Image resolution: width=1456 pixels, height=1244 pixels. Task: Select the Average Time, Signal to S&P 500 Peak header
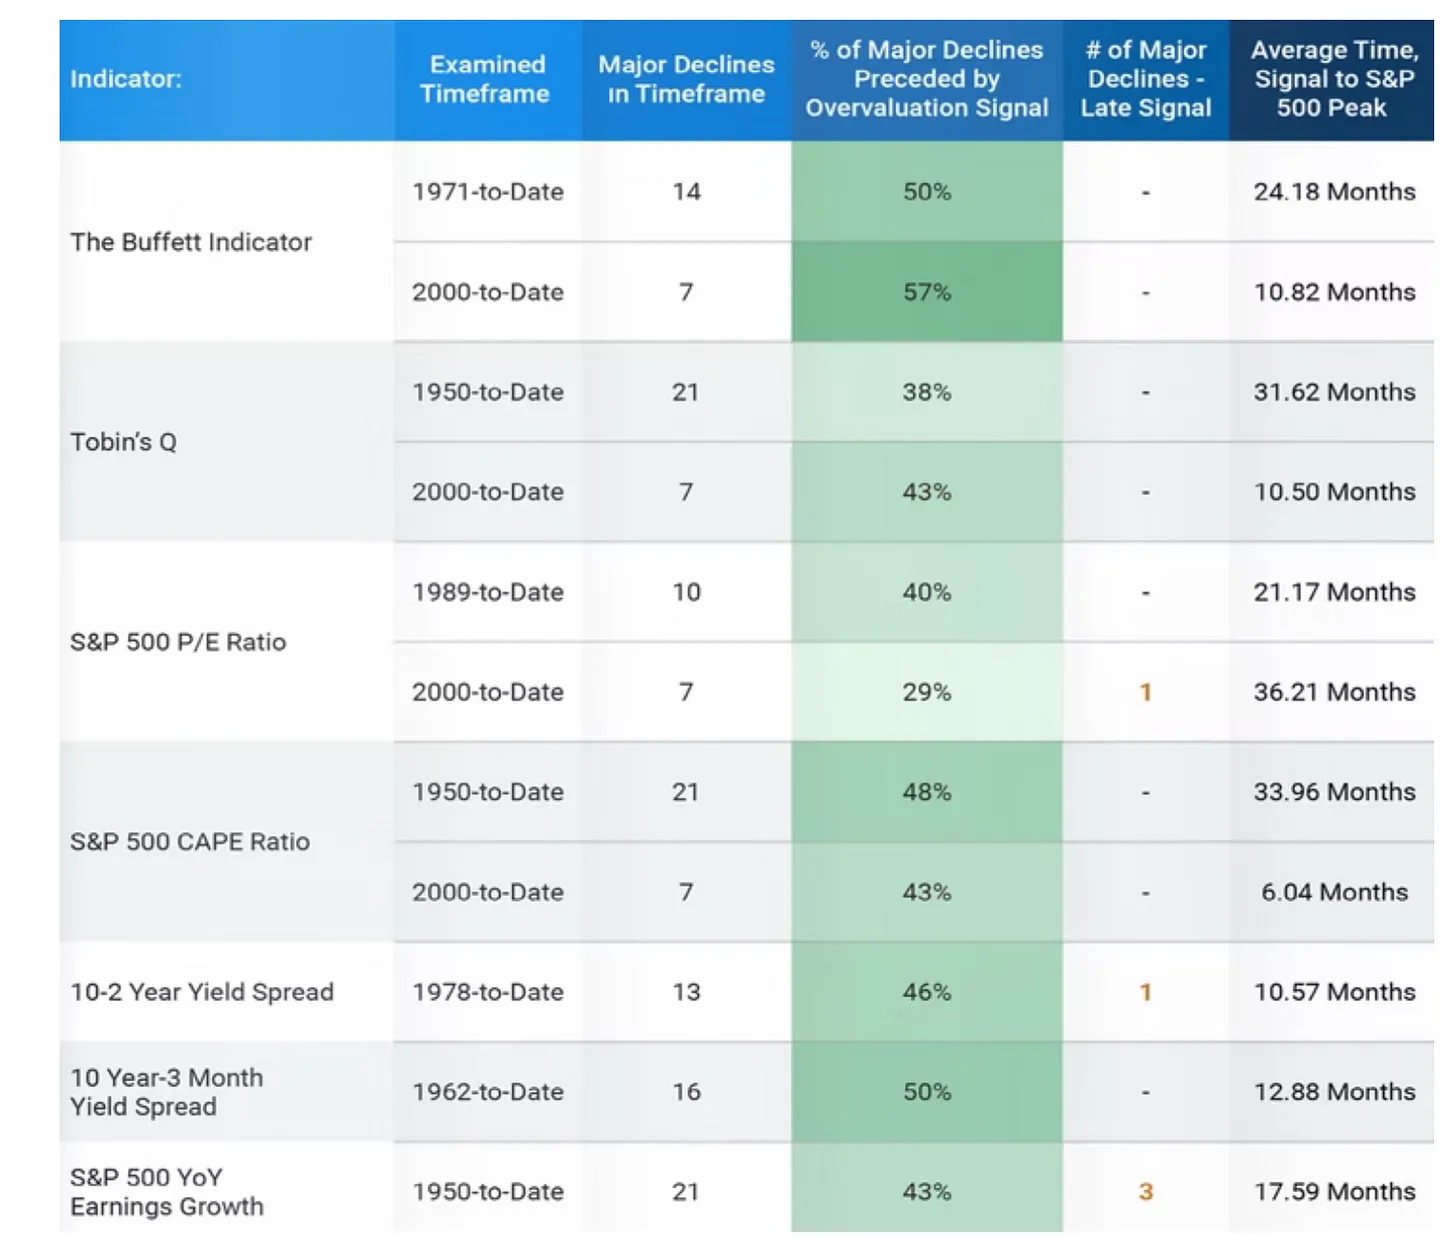tap(1333, 79)
